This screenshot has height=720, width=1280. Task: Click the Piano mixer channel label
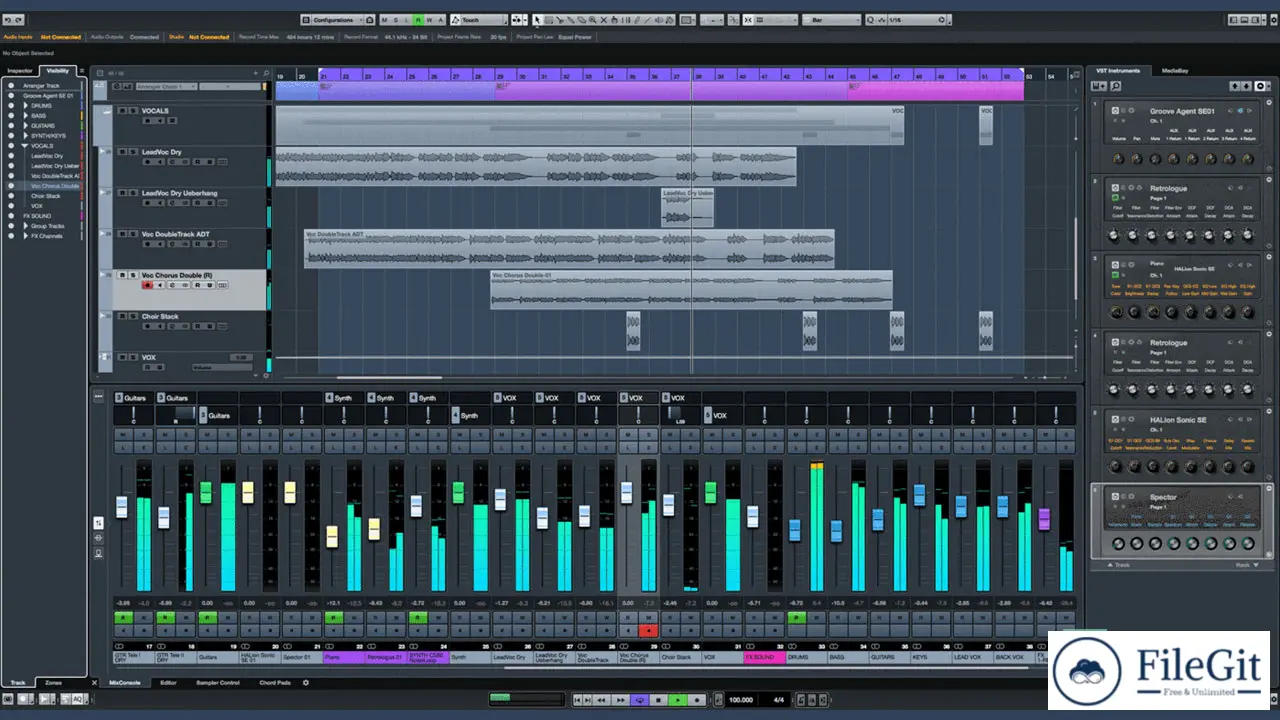tap(344, 658)
